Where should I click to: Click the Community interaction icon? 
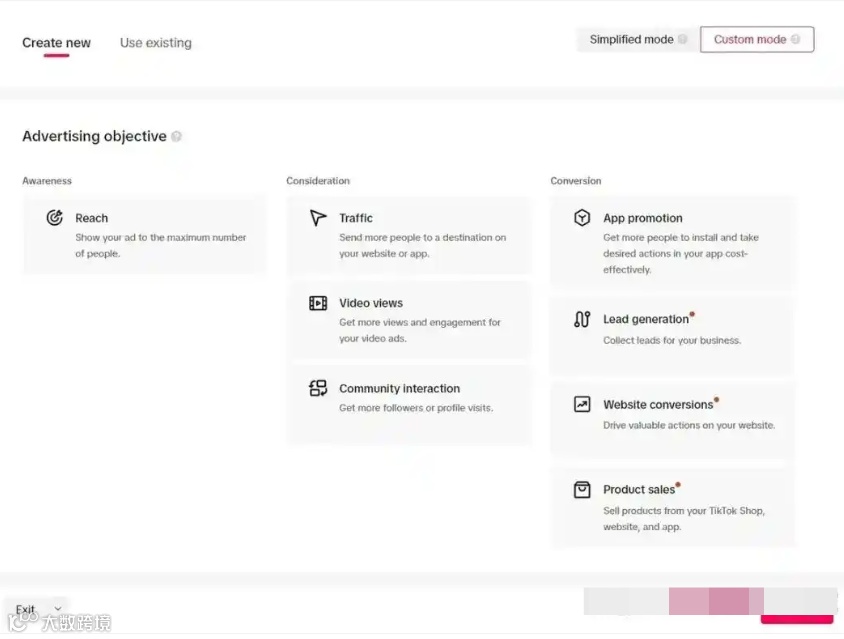[318, 389]
